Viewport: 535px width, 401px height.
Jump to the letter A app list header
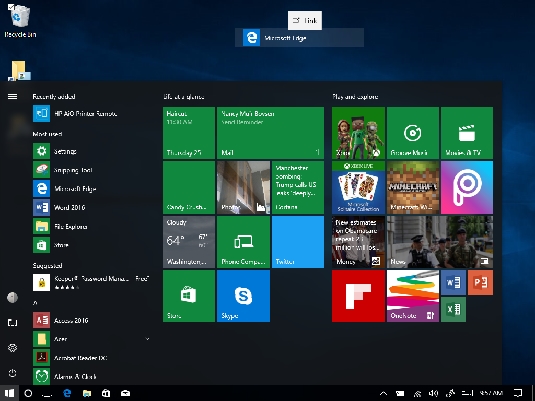click(35, 303)
